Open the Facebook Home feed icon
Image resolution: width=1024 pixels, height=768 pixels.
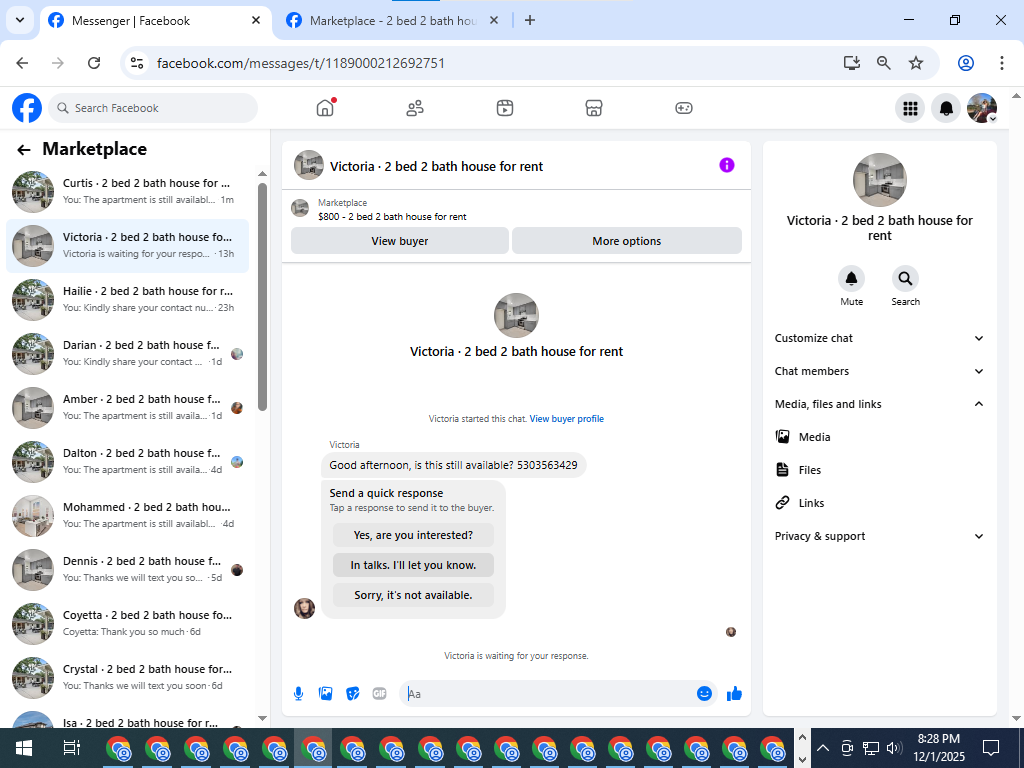325,108
